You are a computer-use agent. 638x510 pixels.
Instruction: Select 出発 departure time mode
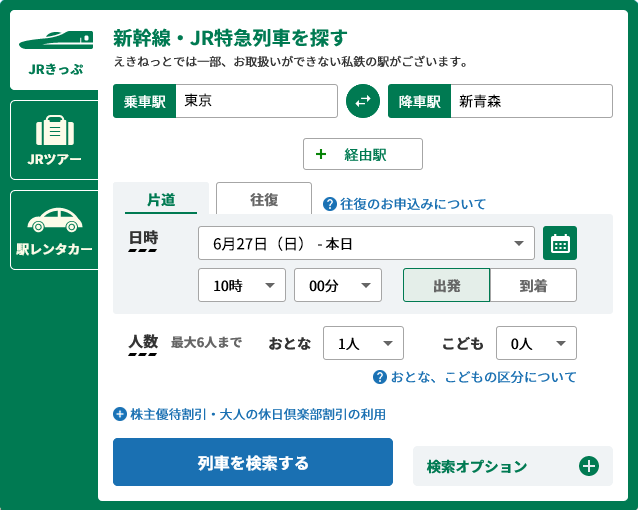click(446, 285)
